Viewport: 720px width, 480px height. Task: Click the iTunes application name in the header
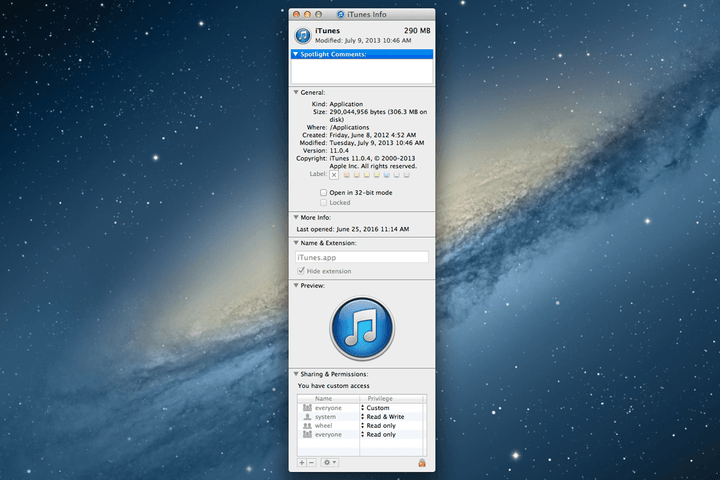(327, 31)
